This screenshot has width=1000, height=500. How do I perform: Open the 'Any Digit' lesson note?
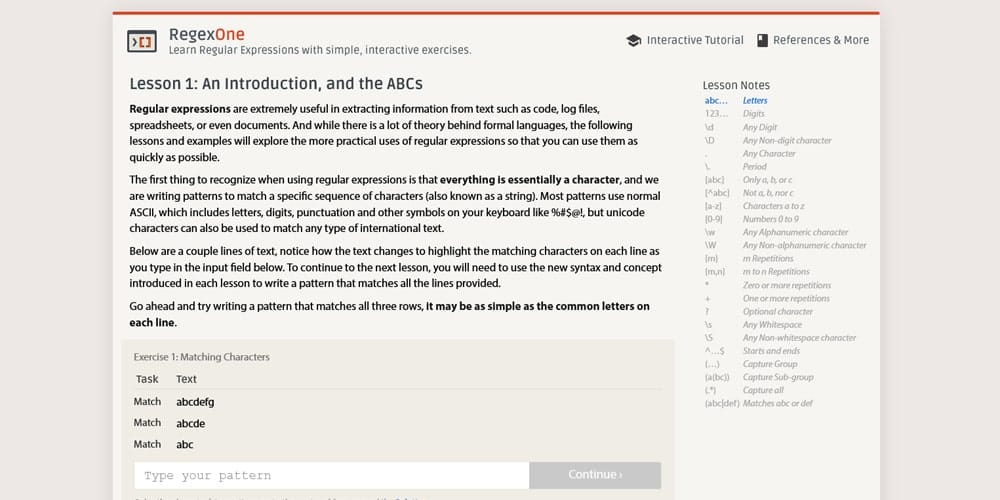coord(760,127)
